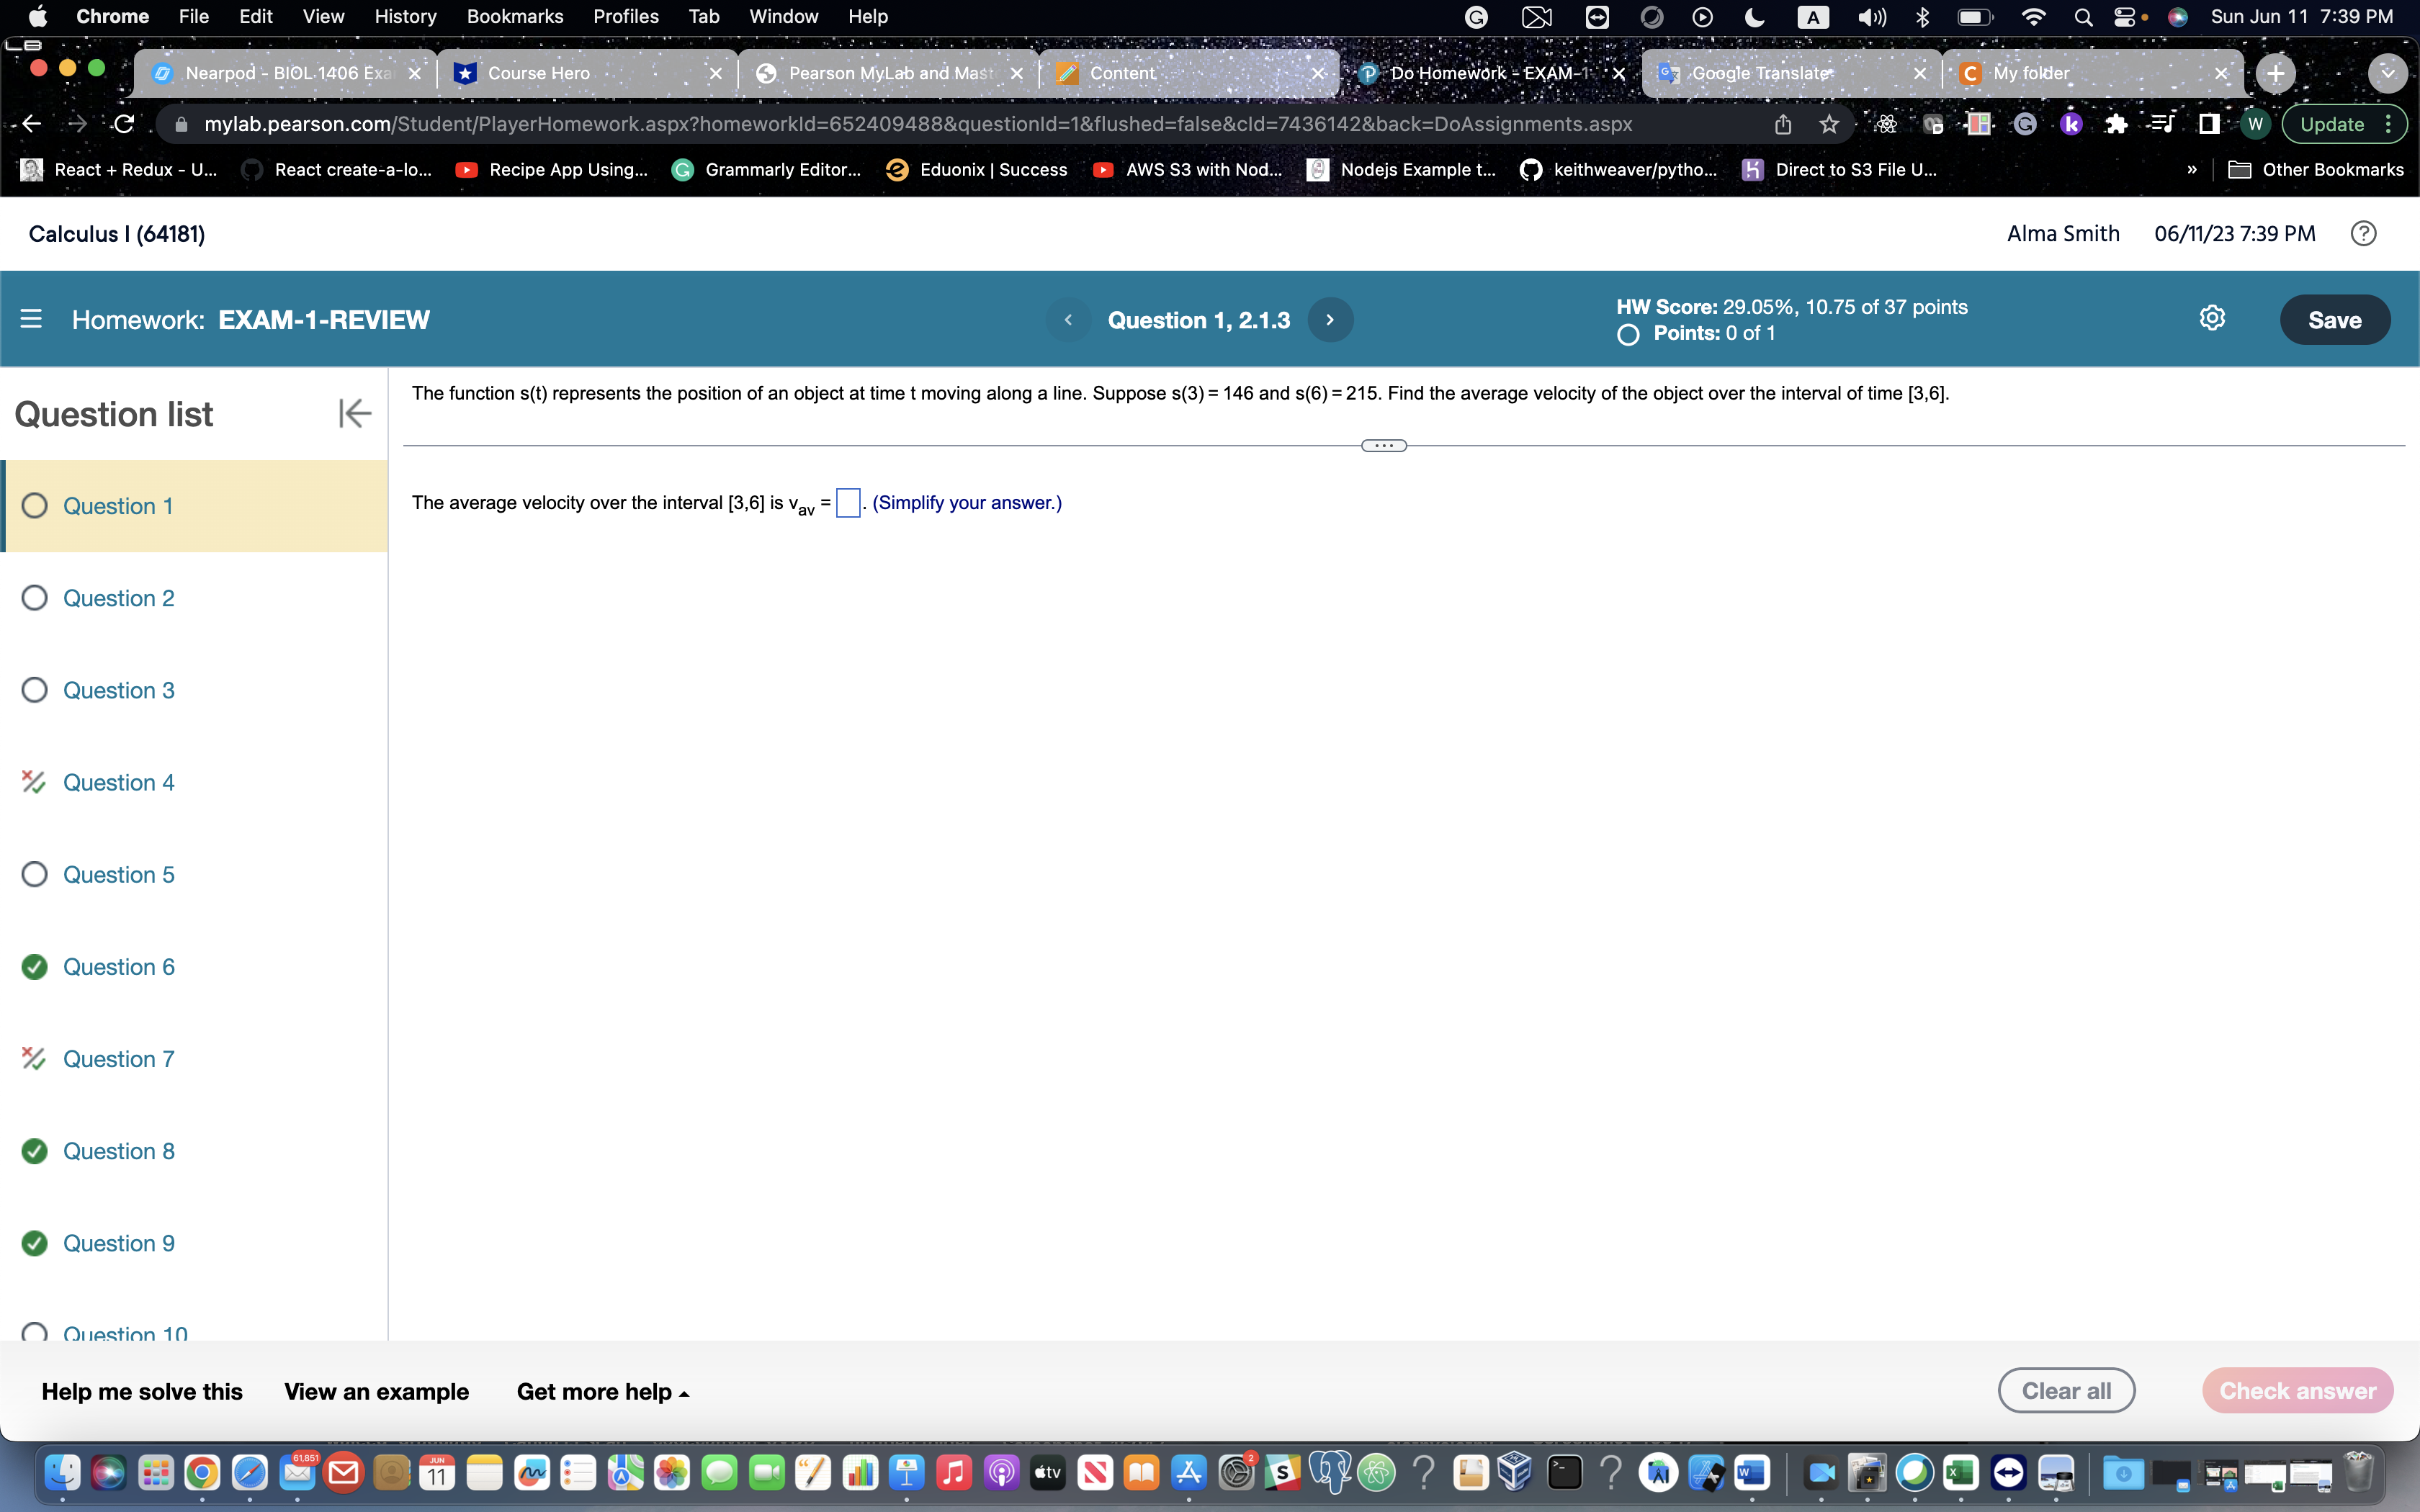Open the Bookmarks menu

pos(516,16)
